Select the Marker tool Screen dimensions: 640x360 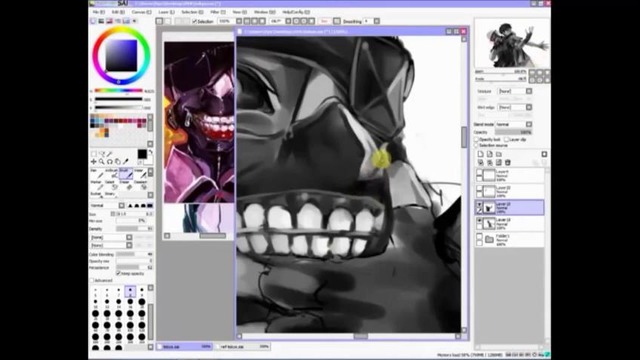click(97, 184)
